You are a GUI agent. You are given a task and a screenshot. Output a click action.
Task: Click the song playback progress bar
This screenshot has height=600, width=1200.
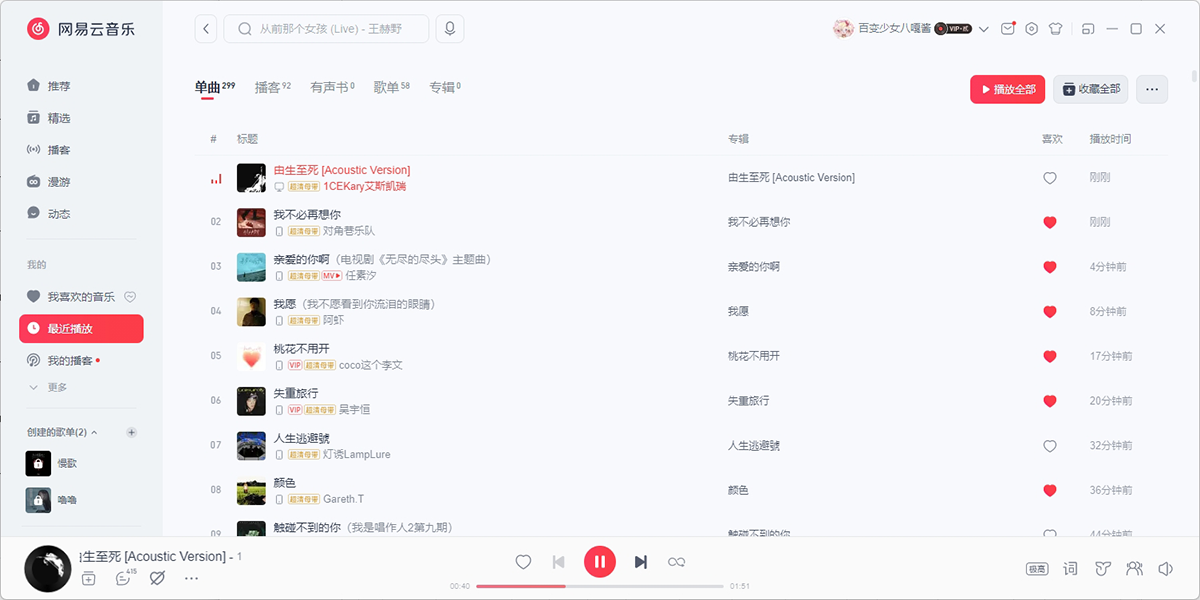coord(600,586)
